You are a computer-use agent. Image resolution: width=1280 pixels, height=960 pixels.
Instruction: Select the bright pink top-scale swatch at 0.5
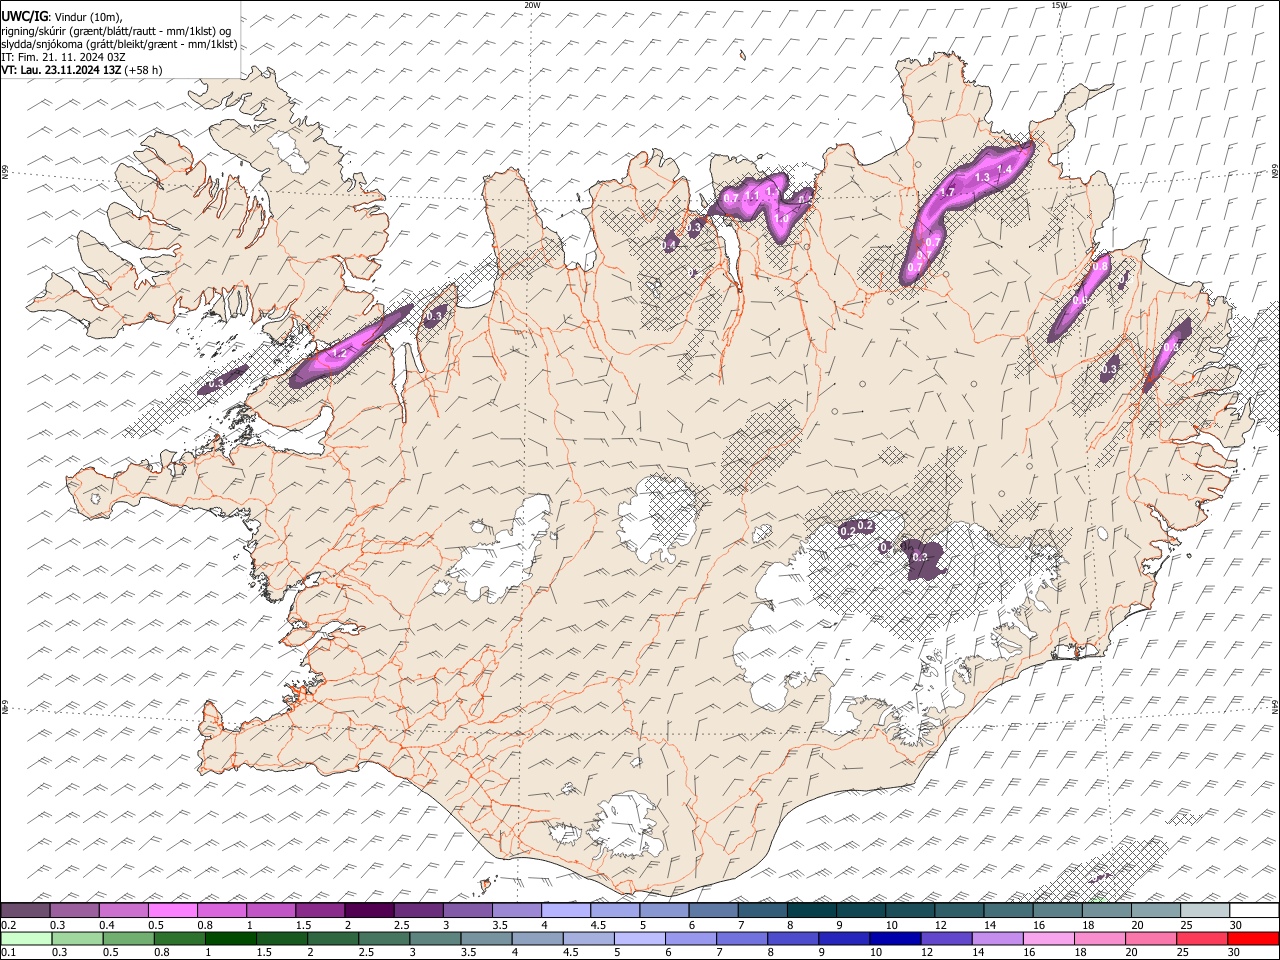(x=172, y=910)
